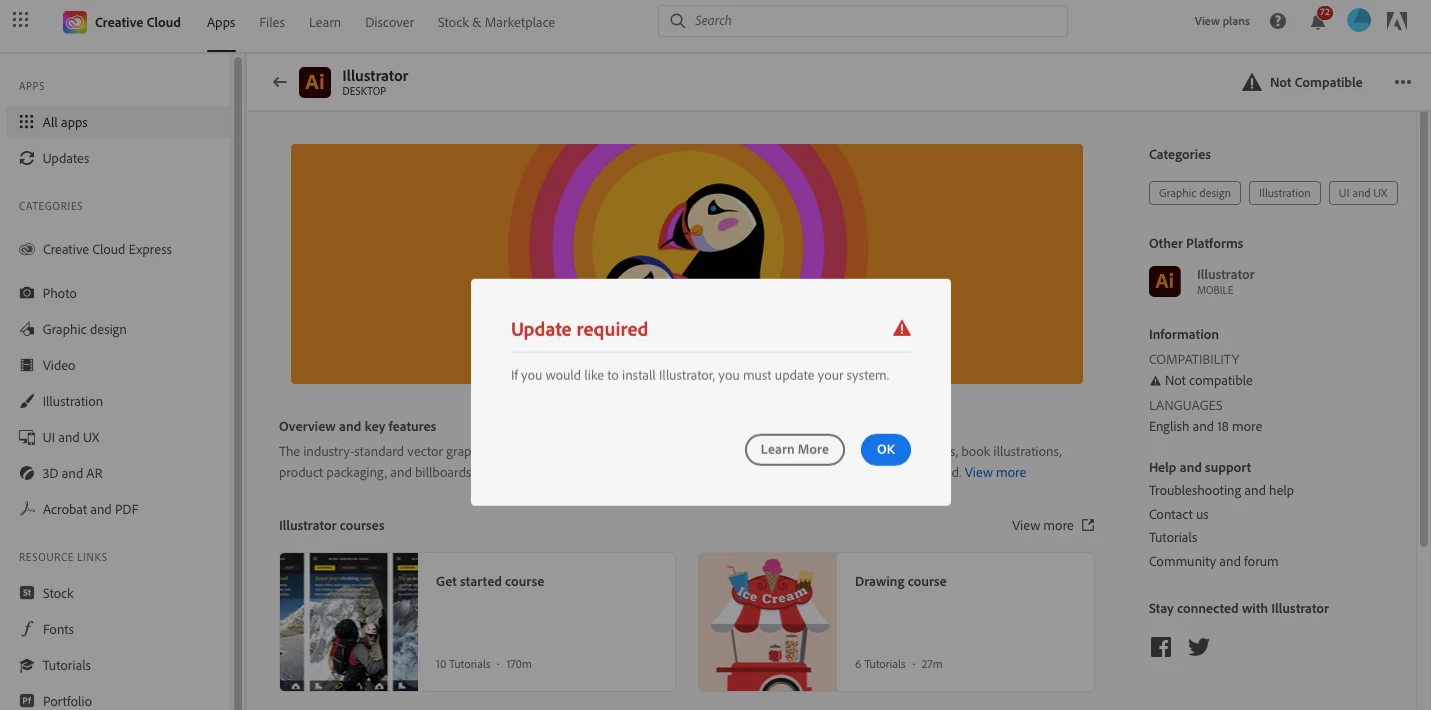Open the three-dot more options menu
This screenshot has height=710, width=1431.
point(1403,82)
